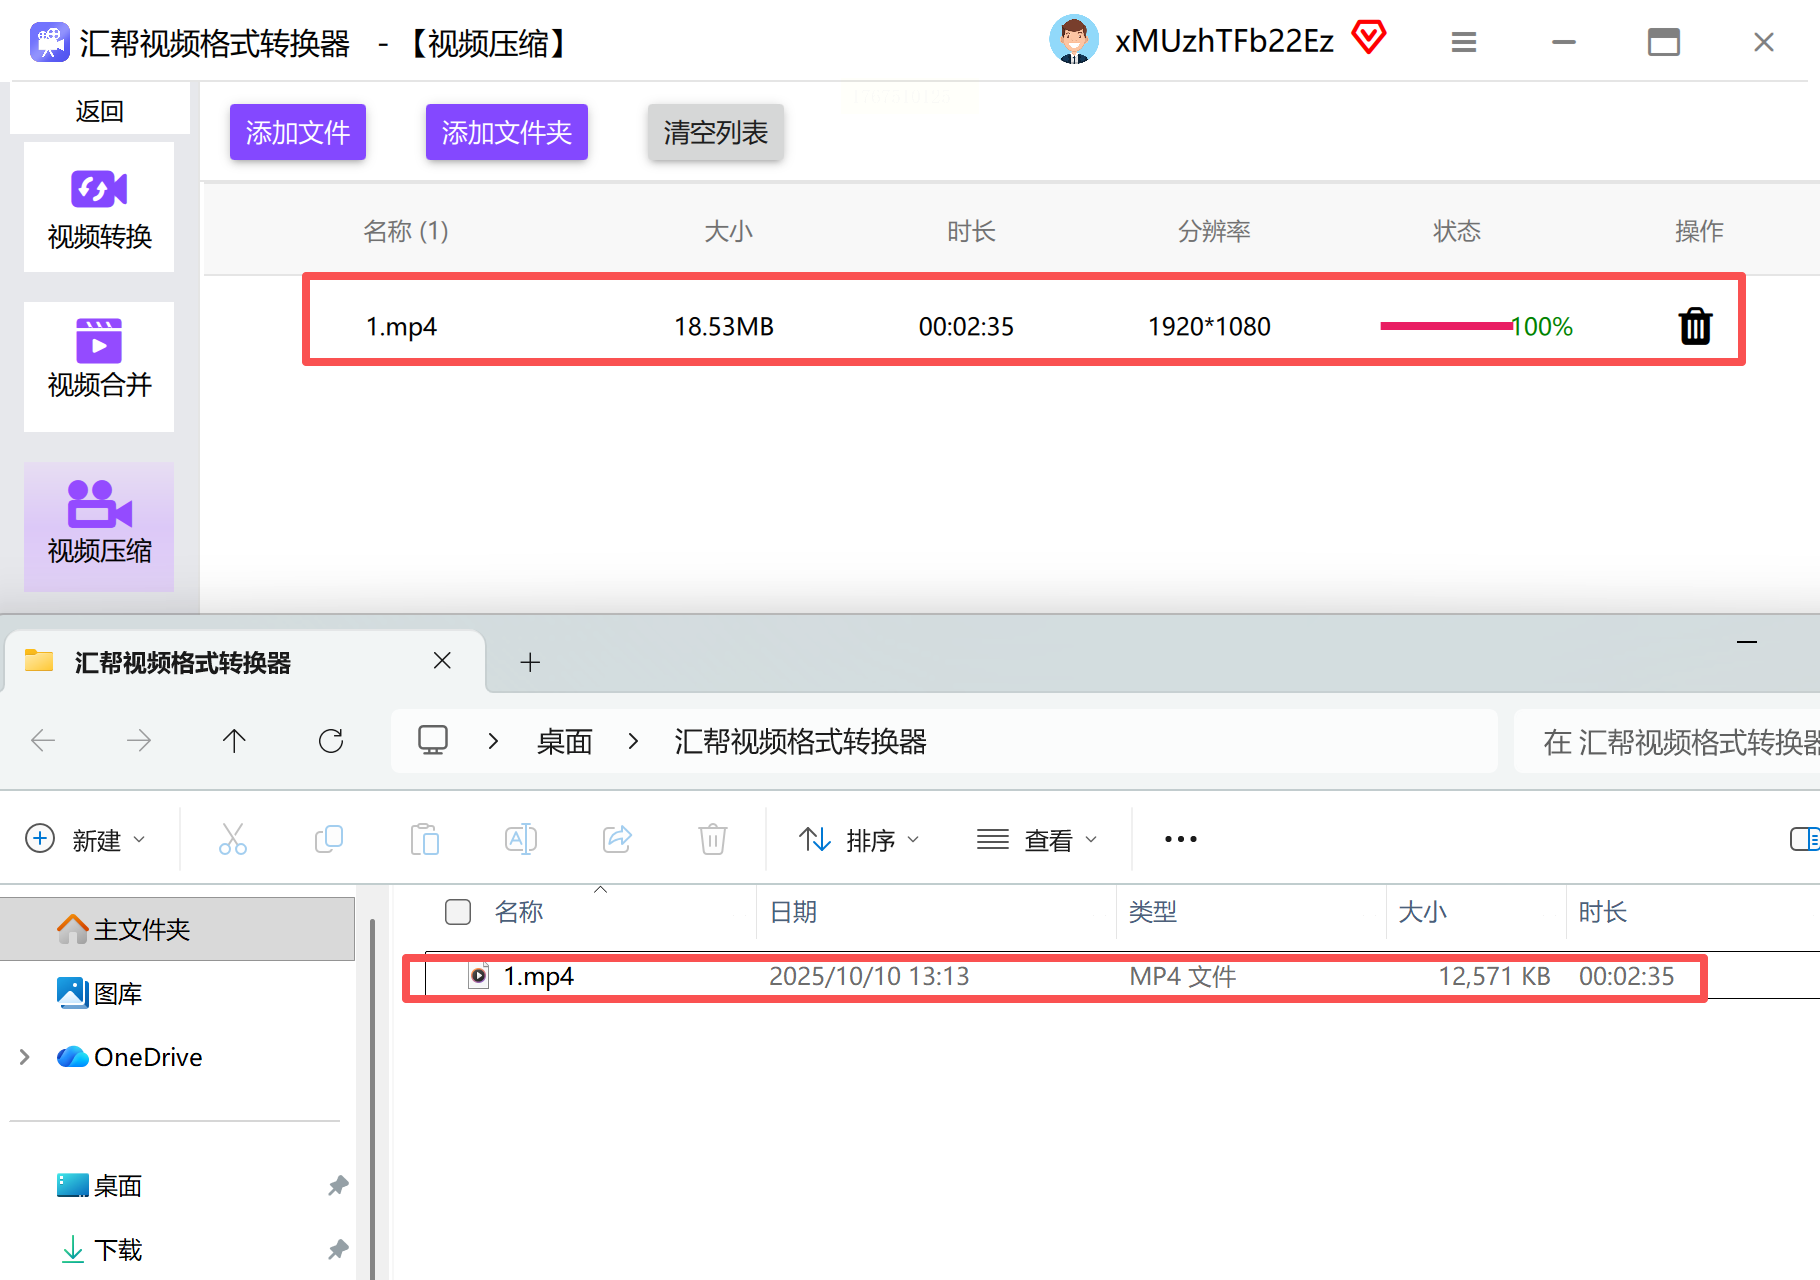
Task: Refresh the File Explorer folder
Action: coord(331,741)
